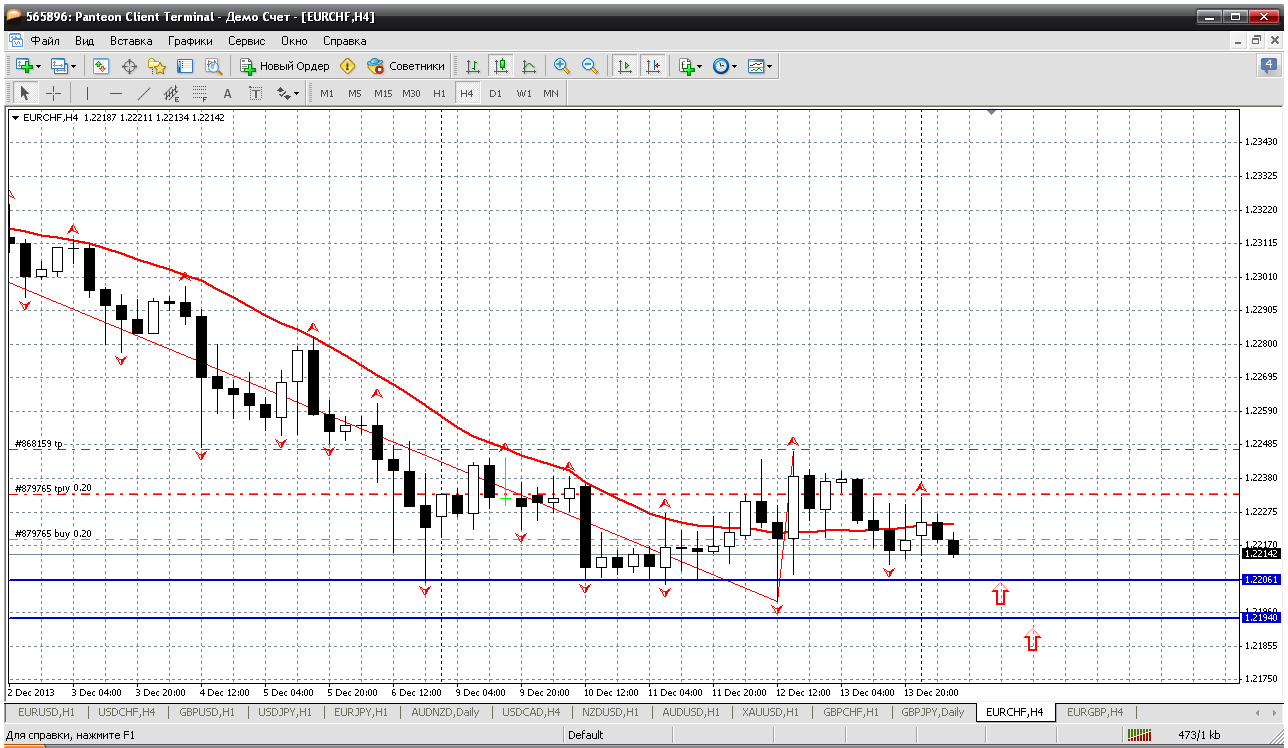Open the Вставка menu
Viewport: 1288px width, 748px height.
[131, 41]
